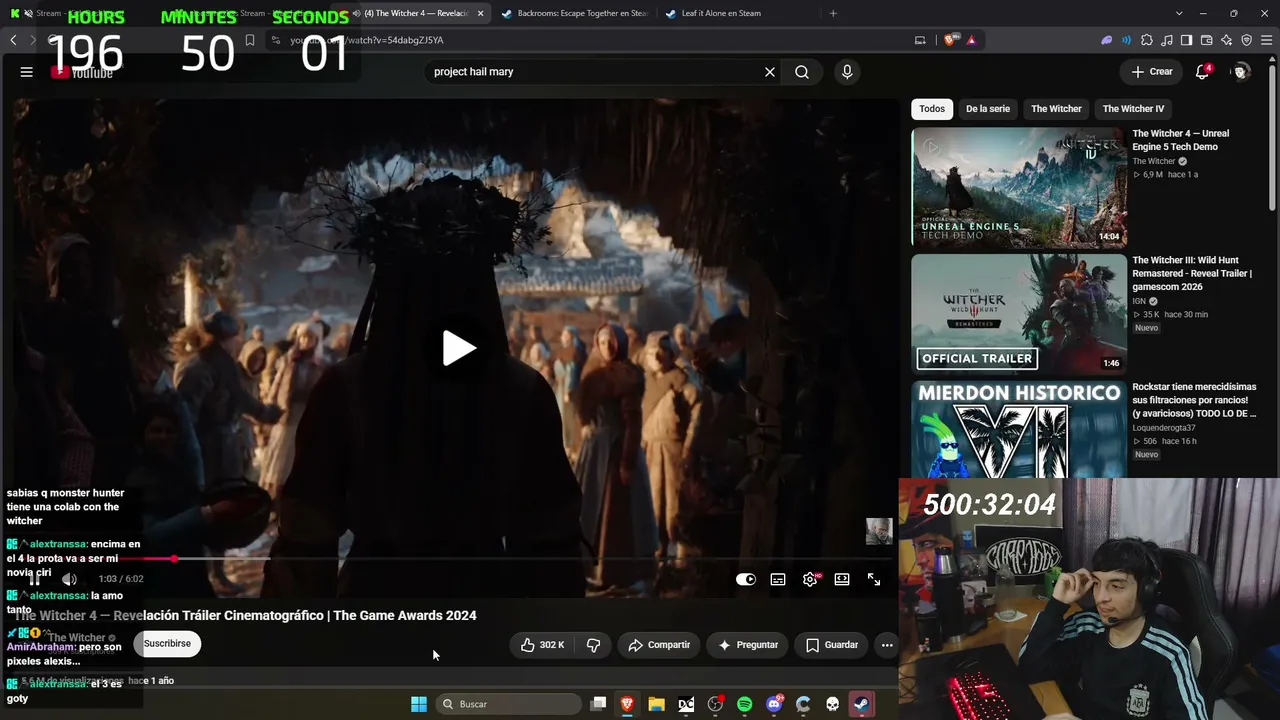Image resolution: width=1280 pixels, height=720 pixels.
Task: Open the Wild Hunt Remastered trailer thumbnail
Action: click(x=1019, y=314)
